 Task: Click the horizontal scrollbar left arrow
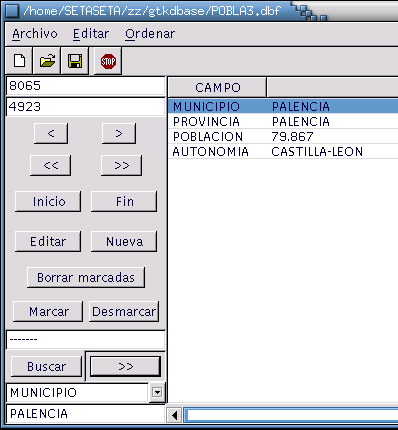coord(174,415)
